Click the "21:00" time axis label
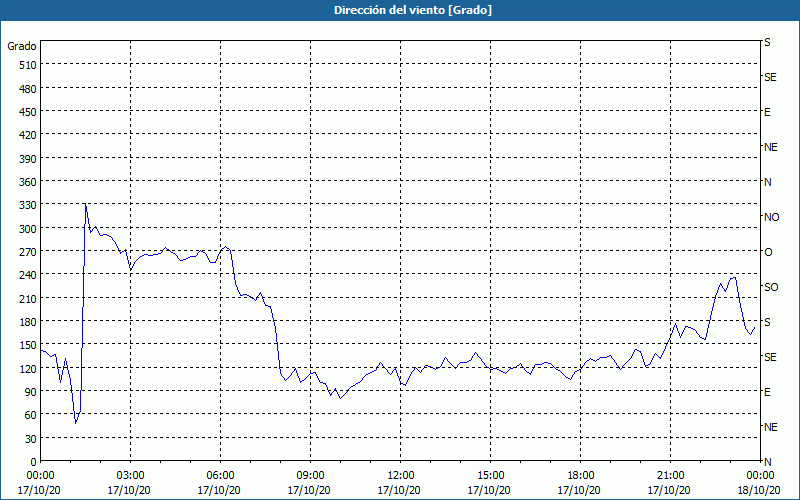Image resolution: width=800 pixels, height=500 pixels. point(670,476)
